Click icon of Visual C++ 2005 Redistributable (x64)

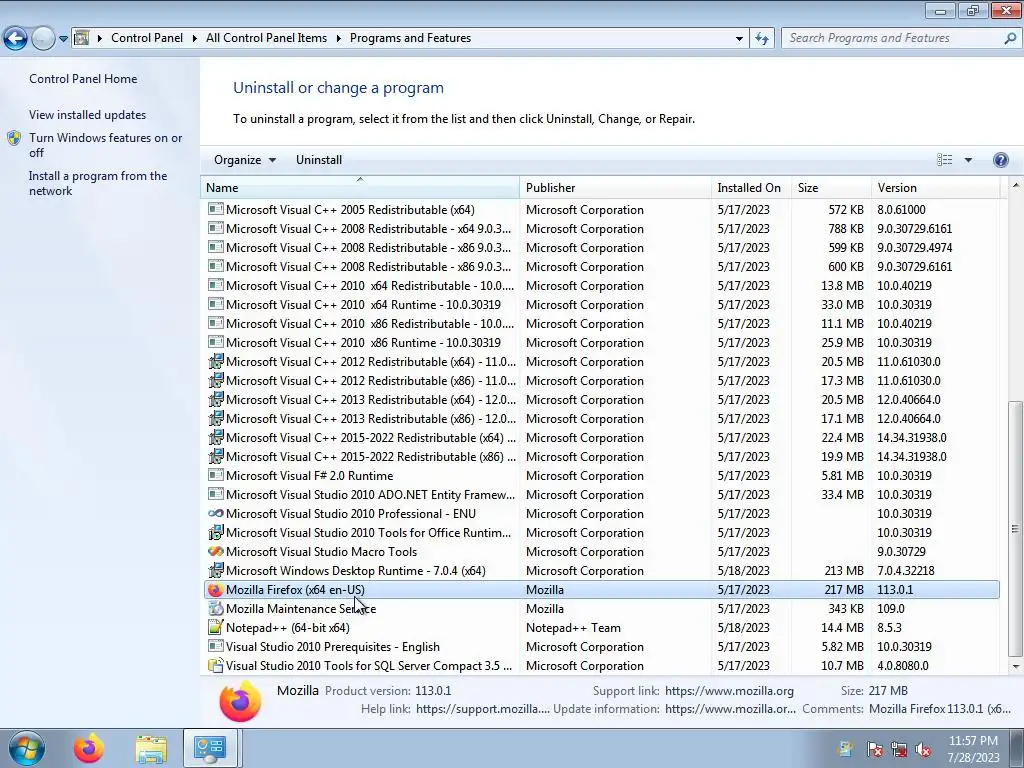216,209
